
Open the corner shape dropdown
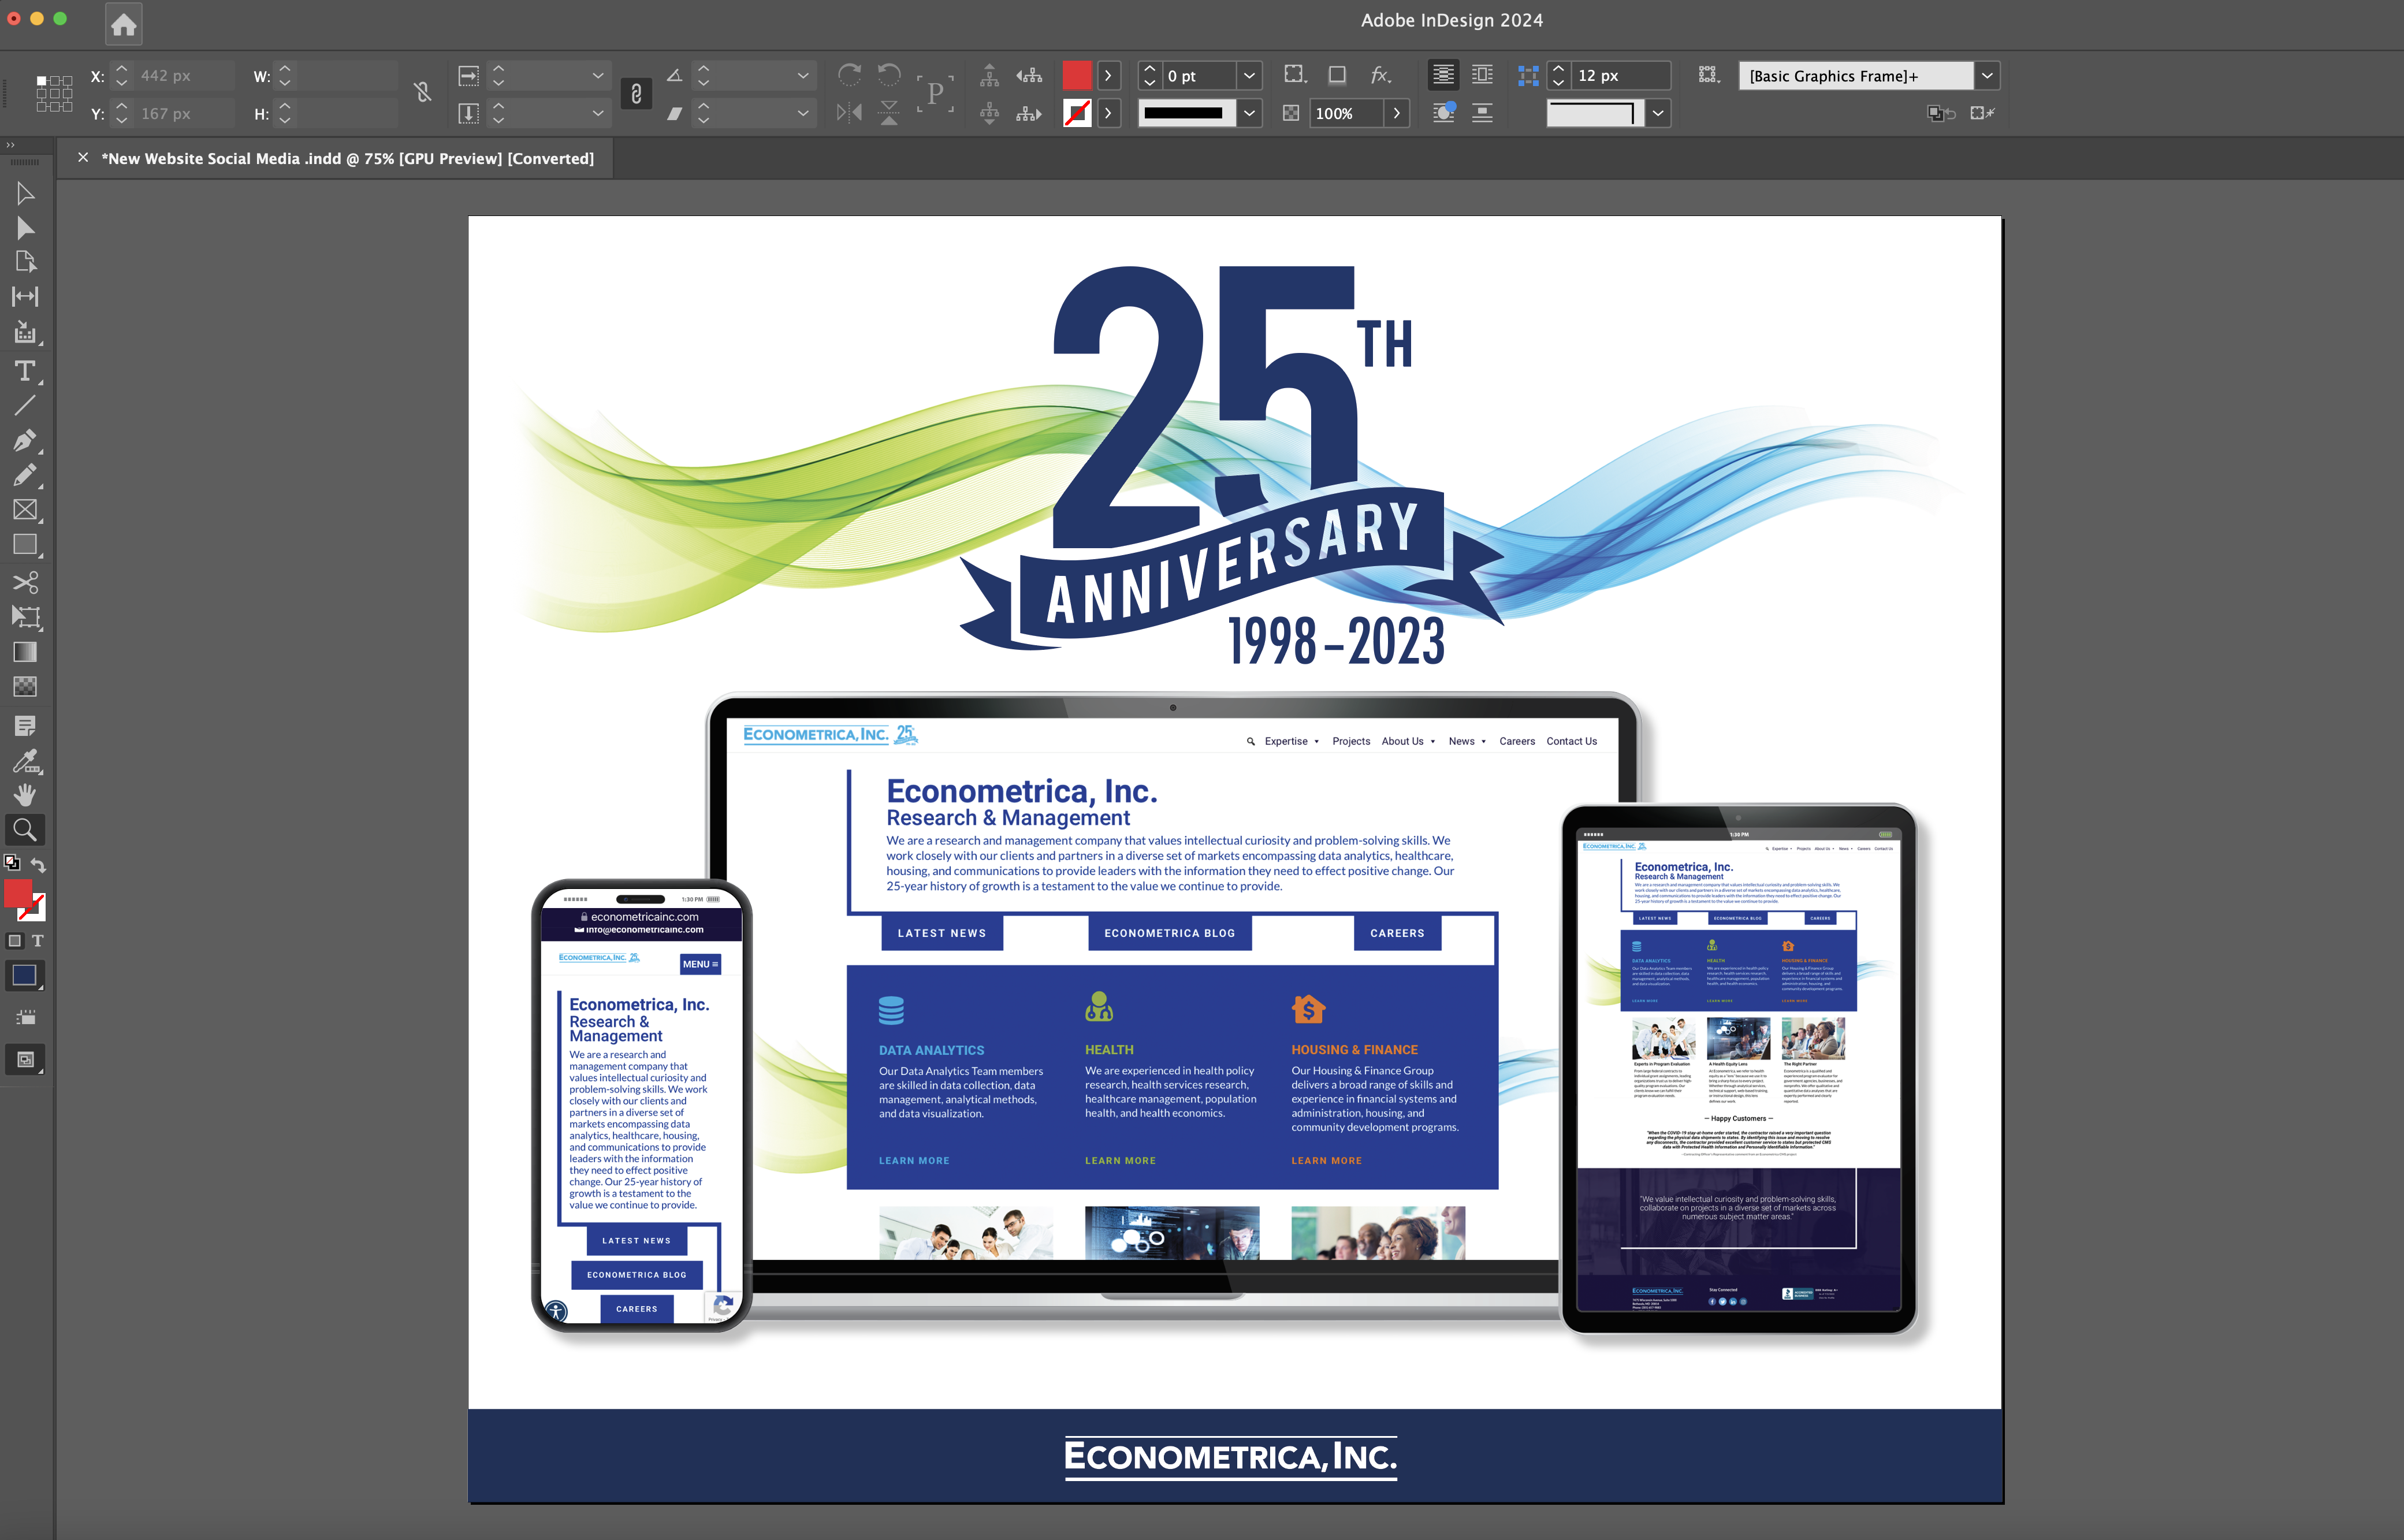pyautogui.click(x=1658, y=113)
